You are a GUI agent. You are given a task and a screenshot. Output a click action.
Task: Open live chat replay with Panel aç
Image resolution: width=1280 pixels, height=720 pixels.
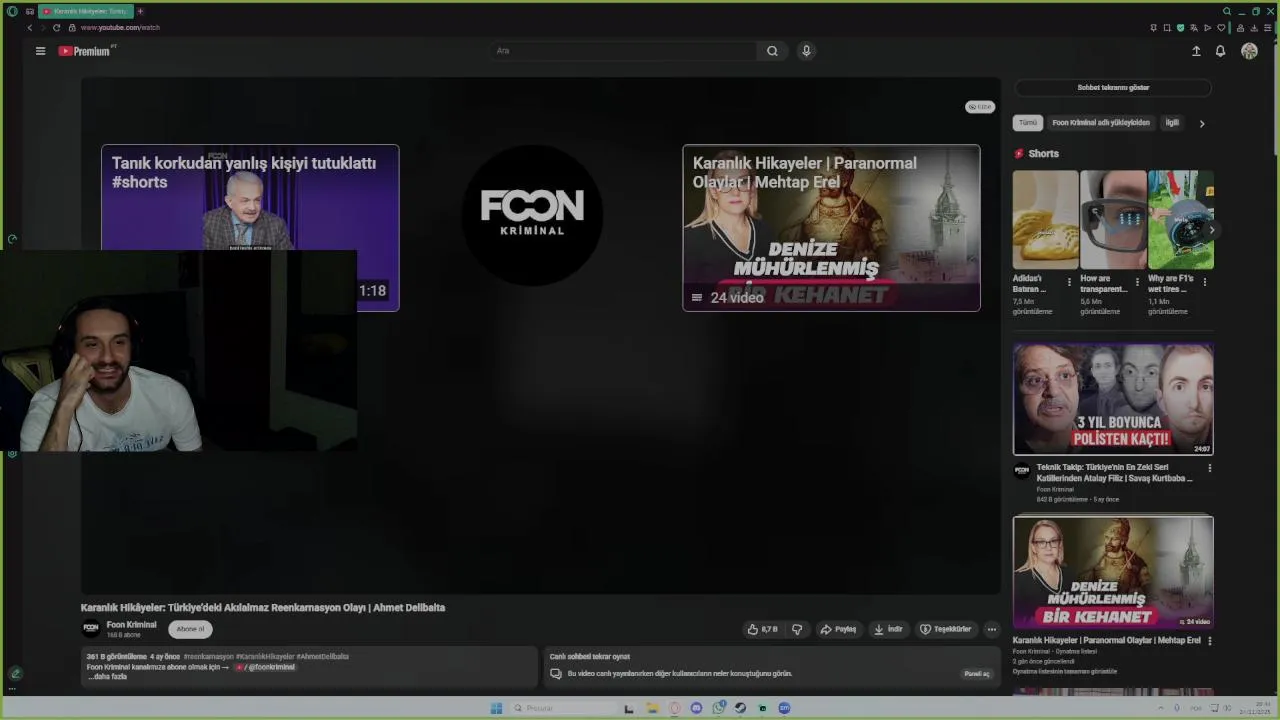coord(976,674)
